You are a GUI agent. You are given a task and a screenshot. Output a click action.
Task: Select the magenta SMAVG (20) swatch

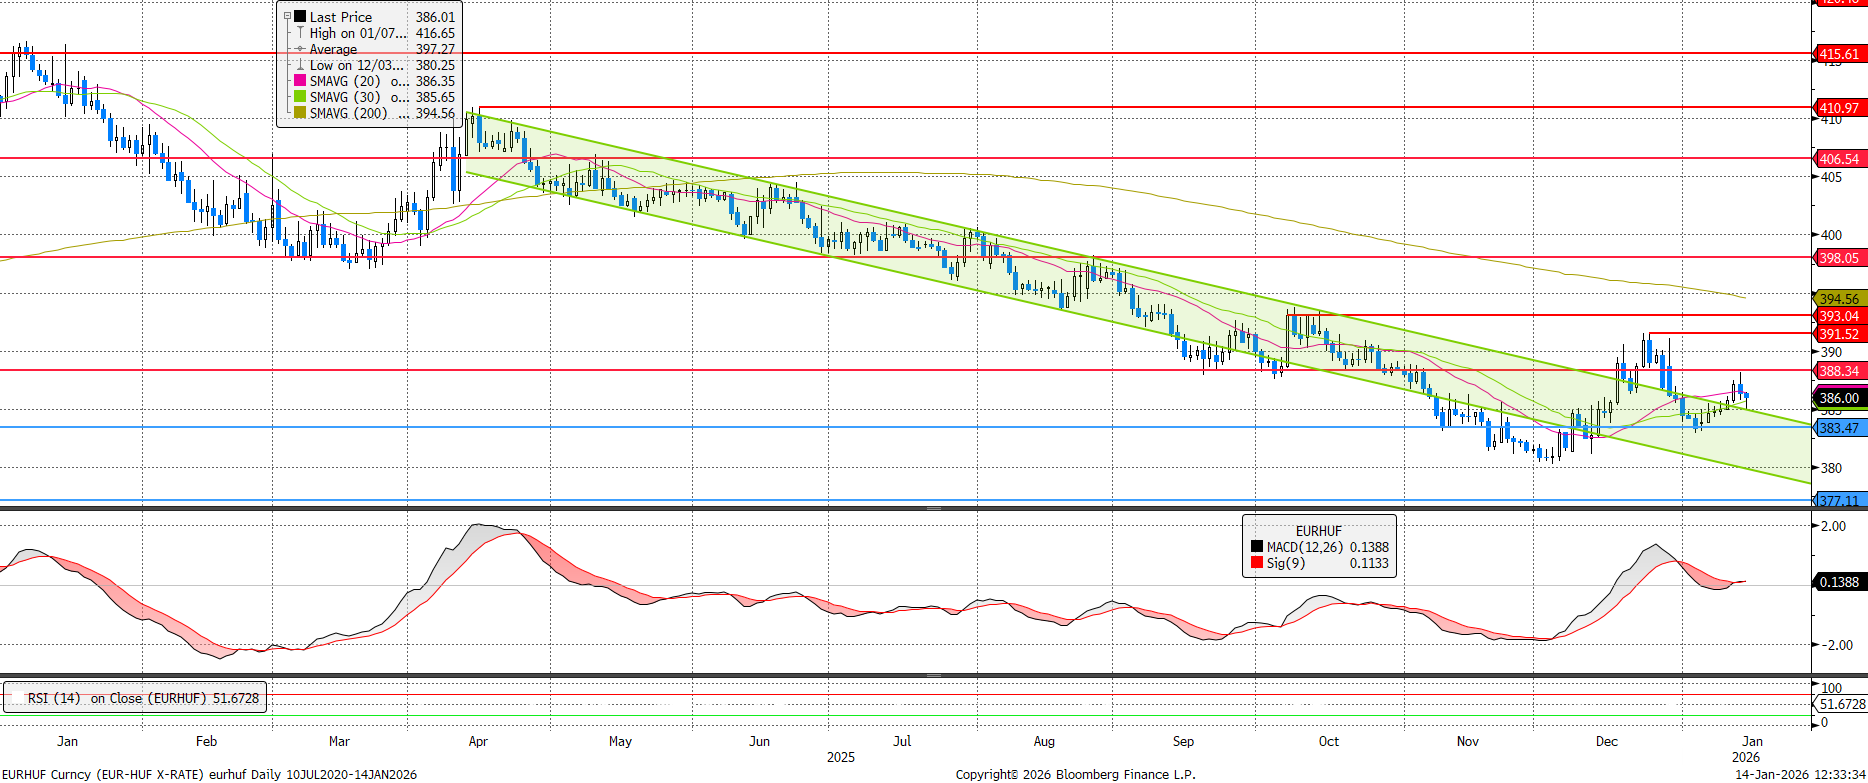click(x=300, y=81)
